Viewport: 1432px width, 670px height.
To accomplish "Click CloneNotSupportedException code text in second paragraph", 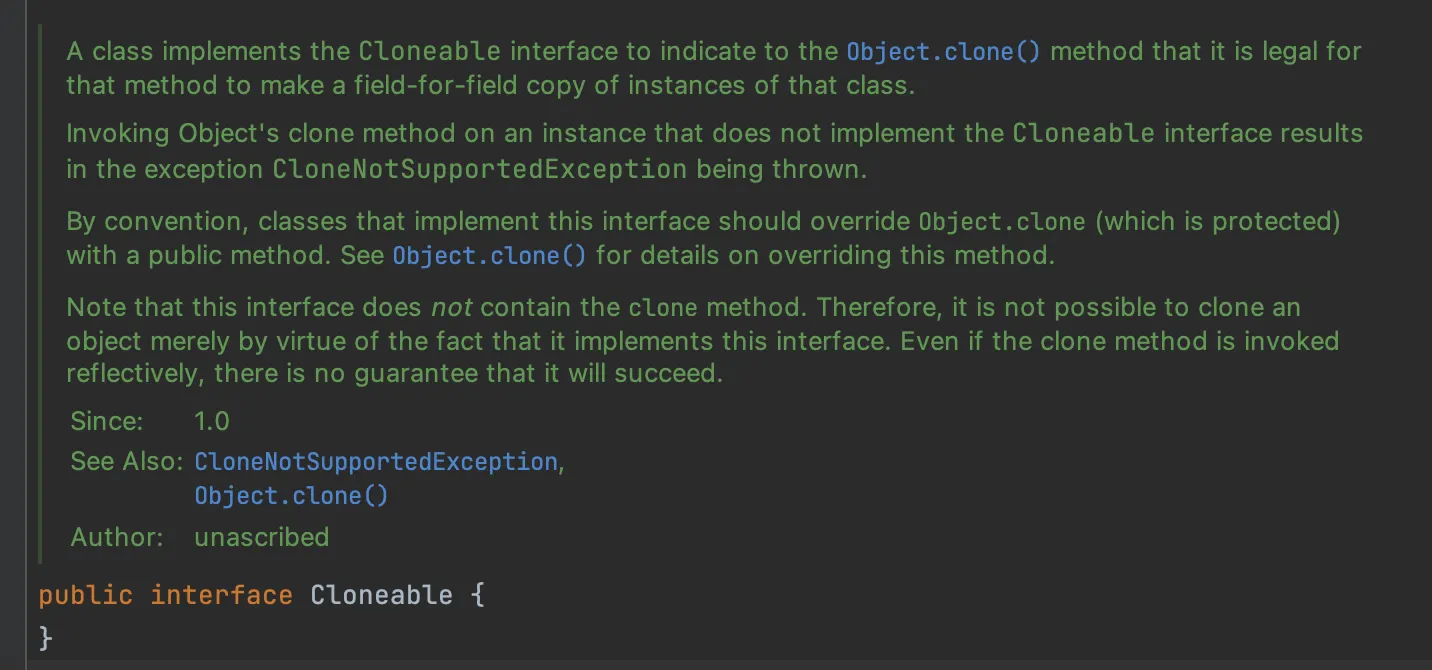I will [x=480, y=170].
